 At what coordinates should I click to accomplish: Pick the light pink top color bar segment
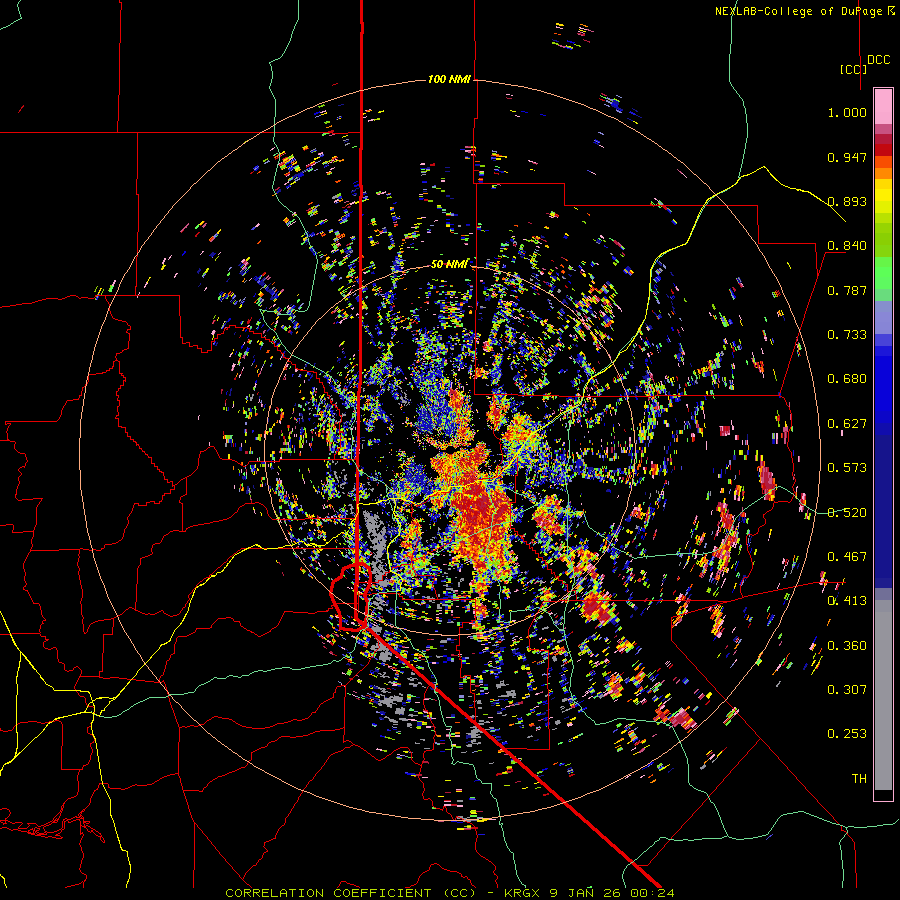[x=883, y=106]
